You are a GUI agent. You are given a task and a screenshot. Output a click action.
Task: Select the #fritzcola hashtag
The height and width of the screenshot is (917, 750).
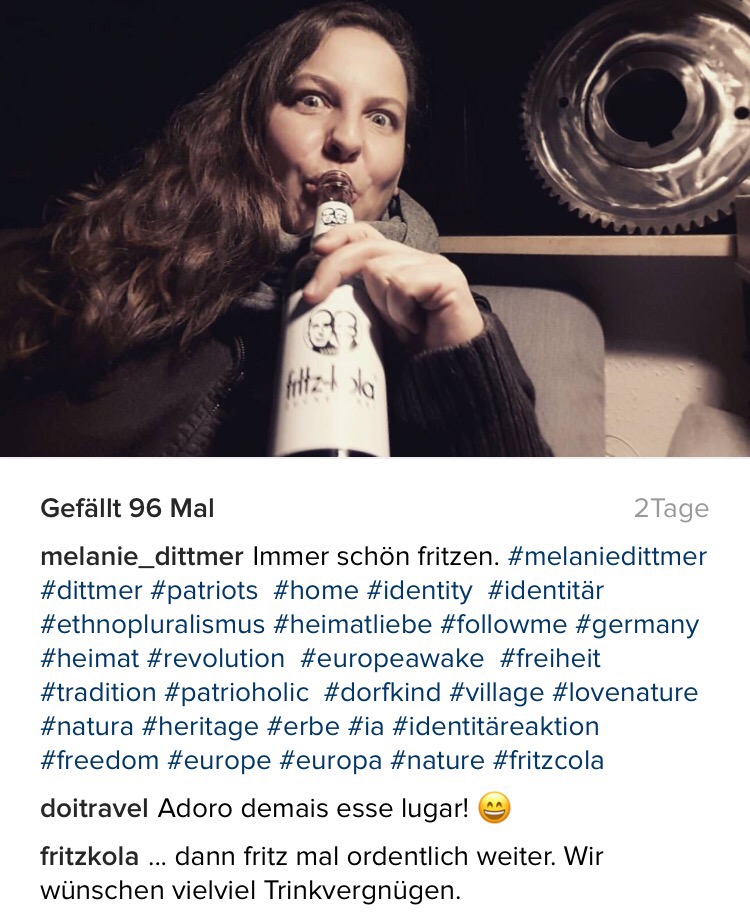click(548, 761)
